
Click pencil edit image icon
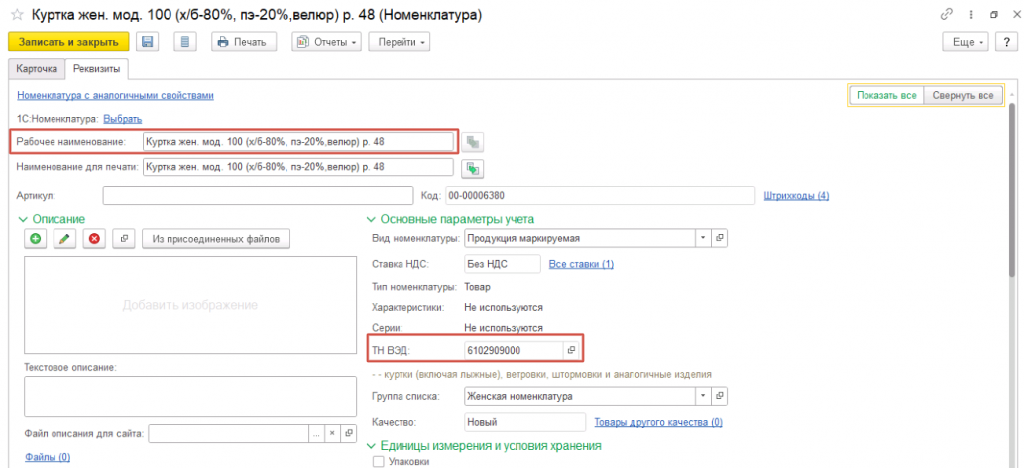[65, 238]
